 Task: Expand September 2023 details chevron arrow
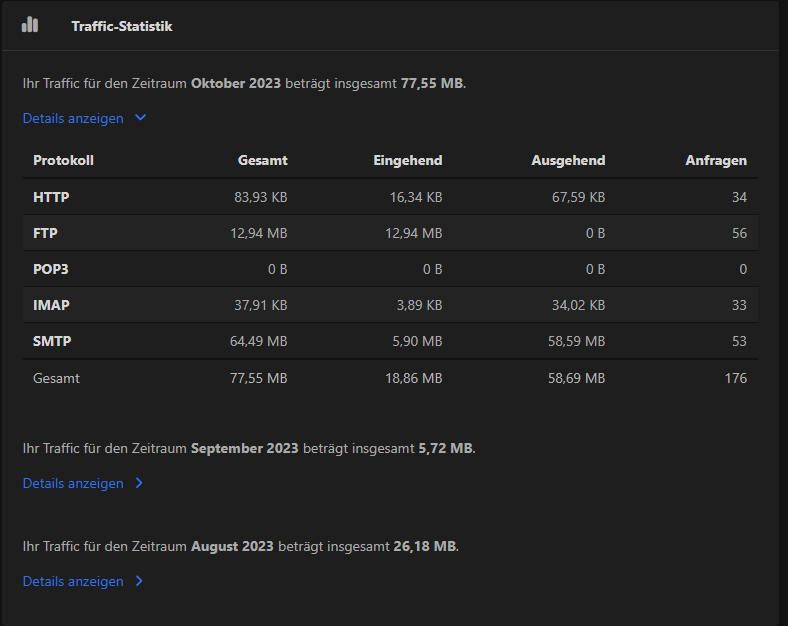pyautogui.click(x=139, y=483)
